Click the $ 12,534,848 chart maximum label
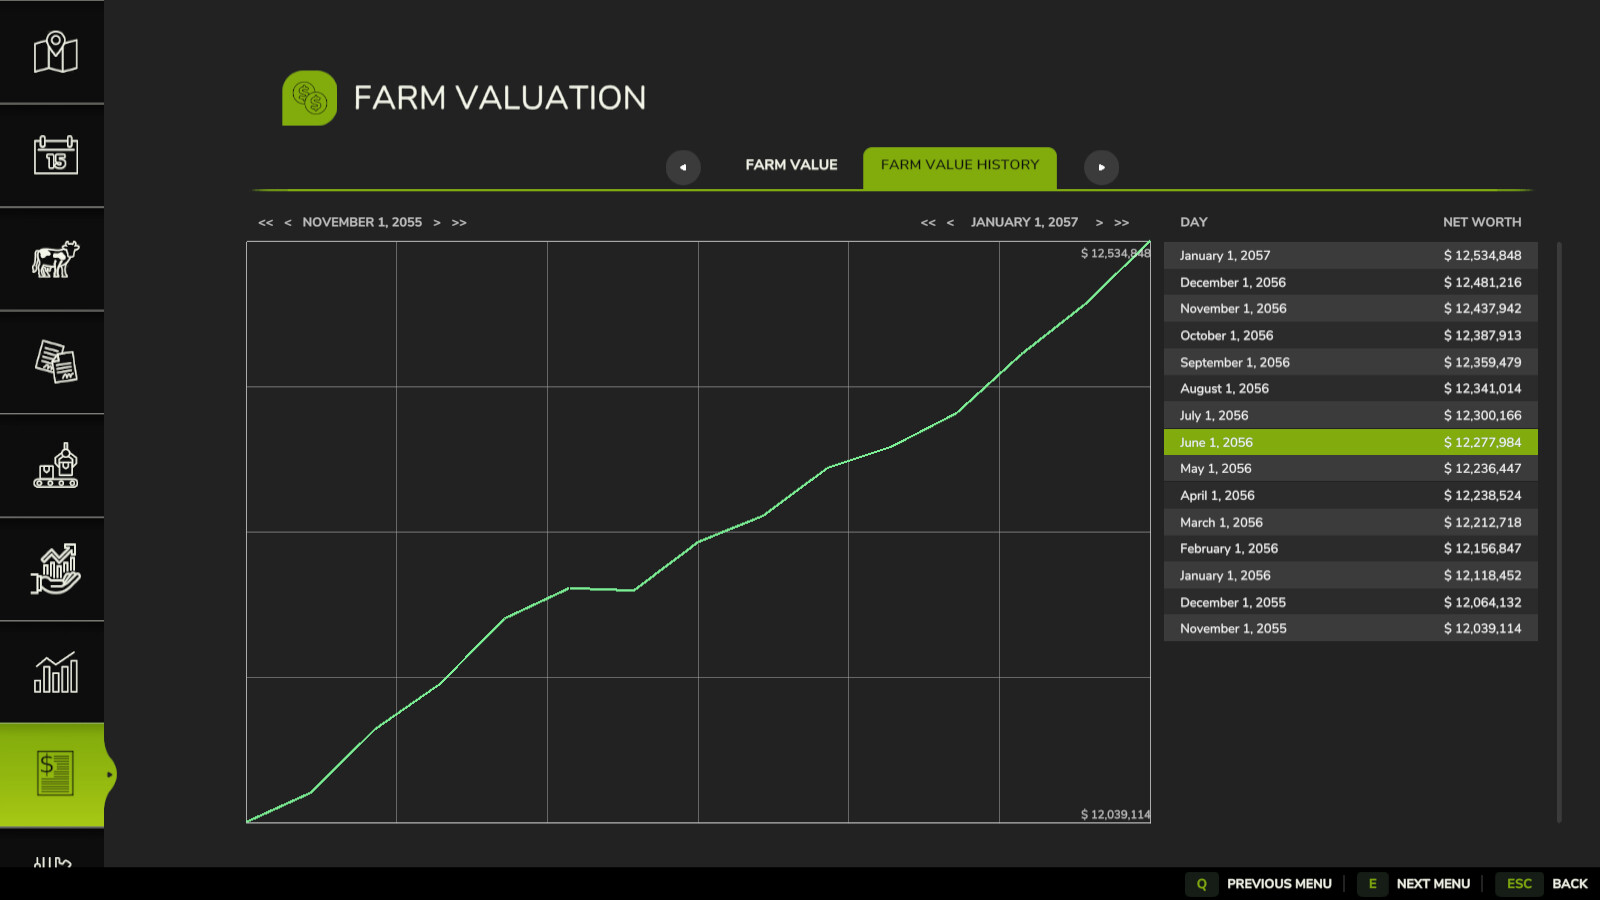 1115,253
